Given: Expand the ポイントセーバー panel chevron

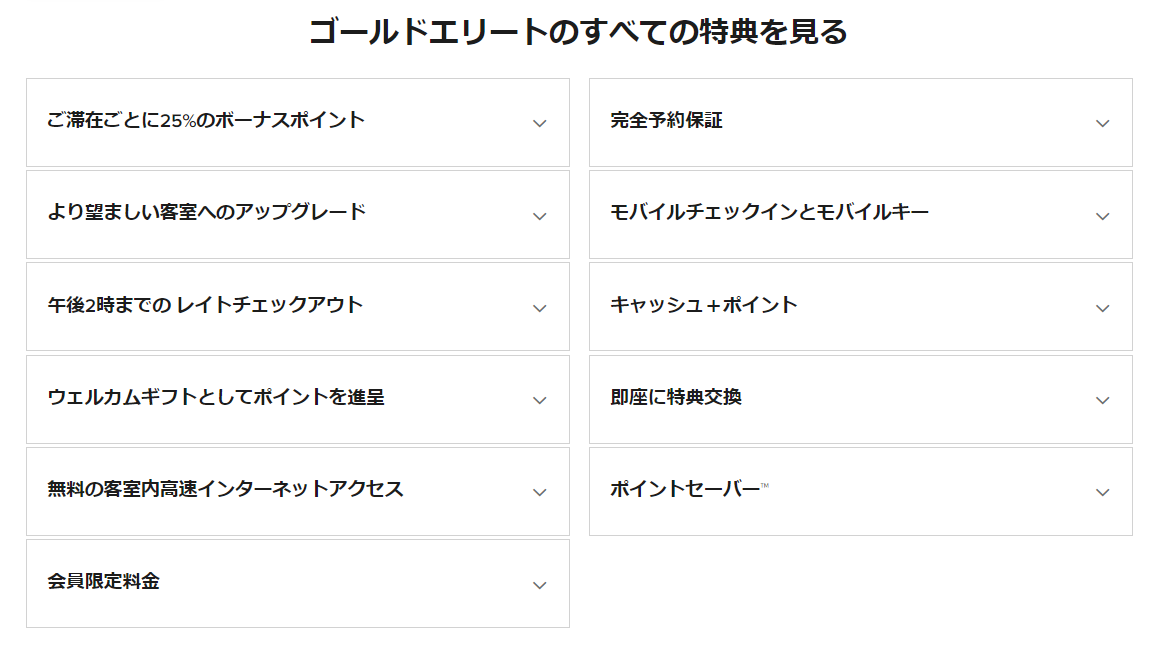Looking at the screenshot, I should tap(1103, 491).
